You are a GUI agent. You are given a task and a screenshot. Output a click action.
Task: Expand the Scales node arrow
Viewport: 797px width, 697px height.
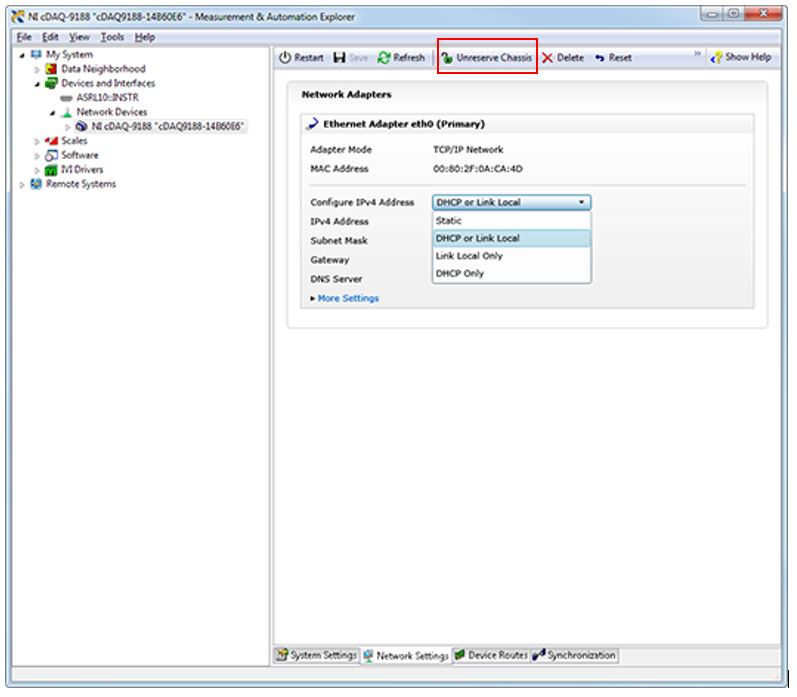pyautogui.click(x=37, y=141)
